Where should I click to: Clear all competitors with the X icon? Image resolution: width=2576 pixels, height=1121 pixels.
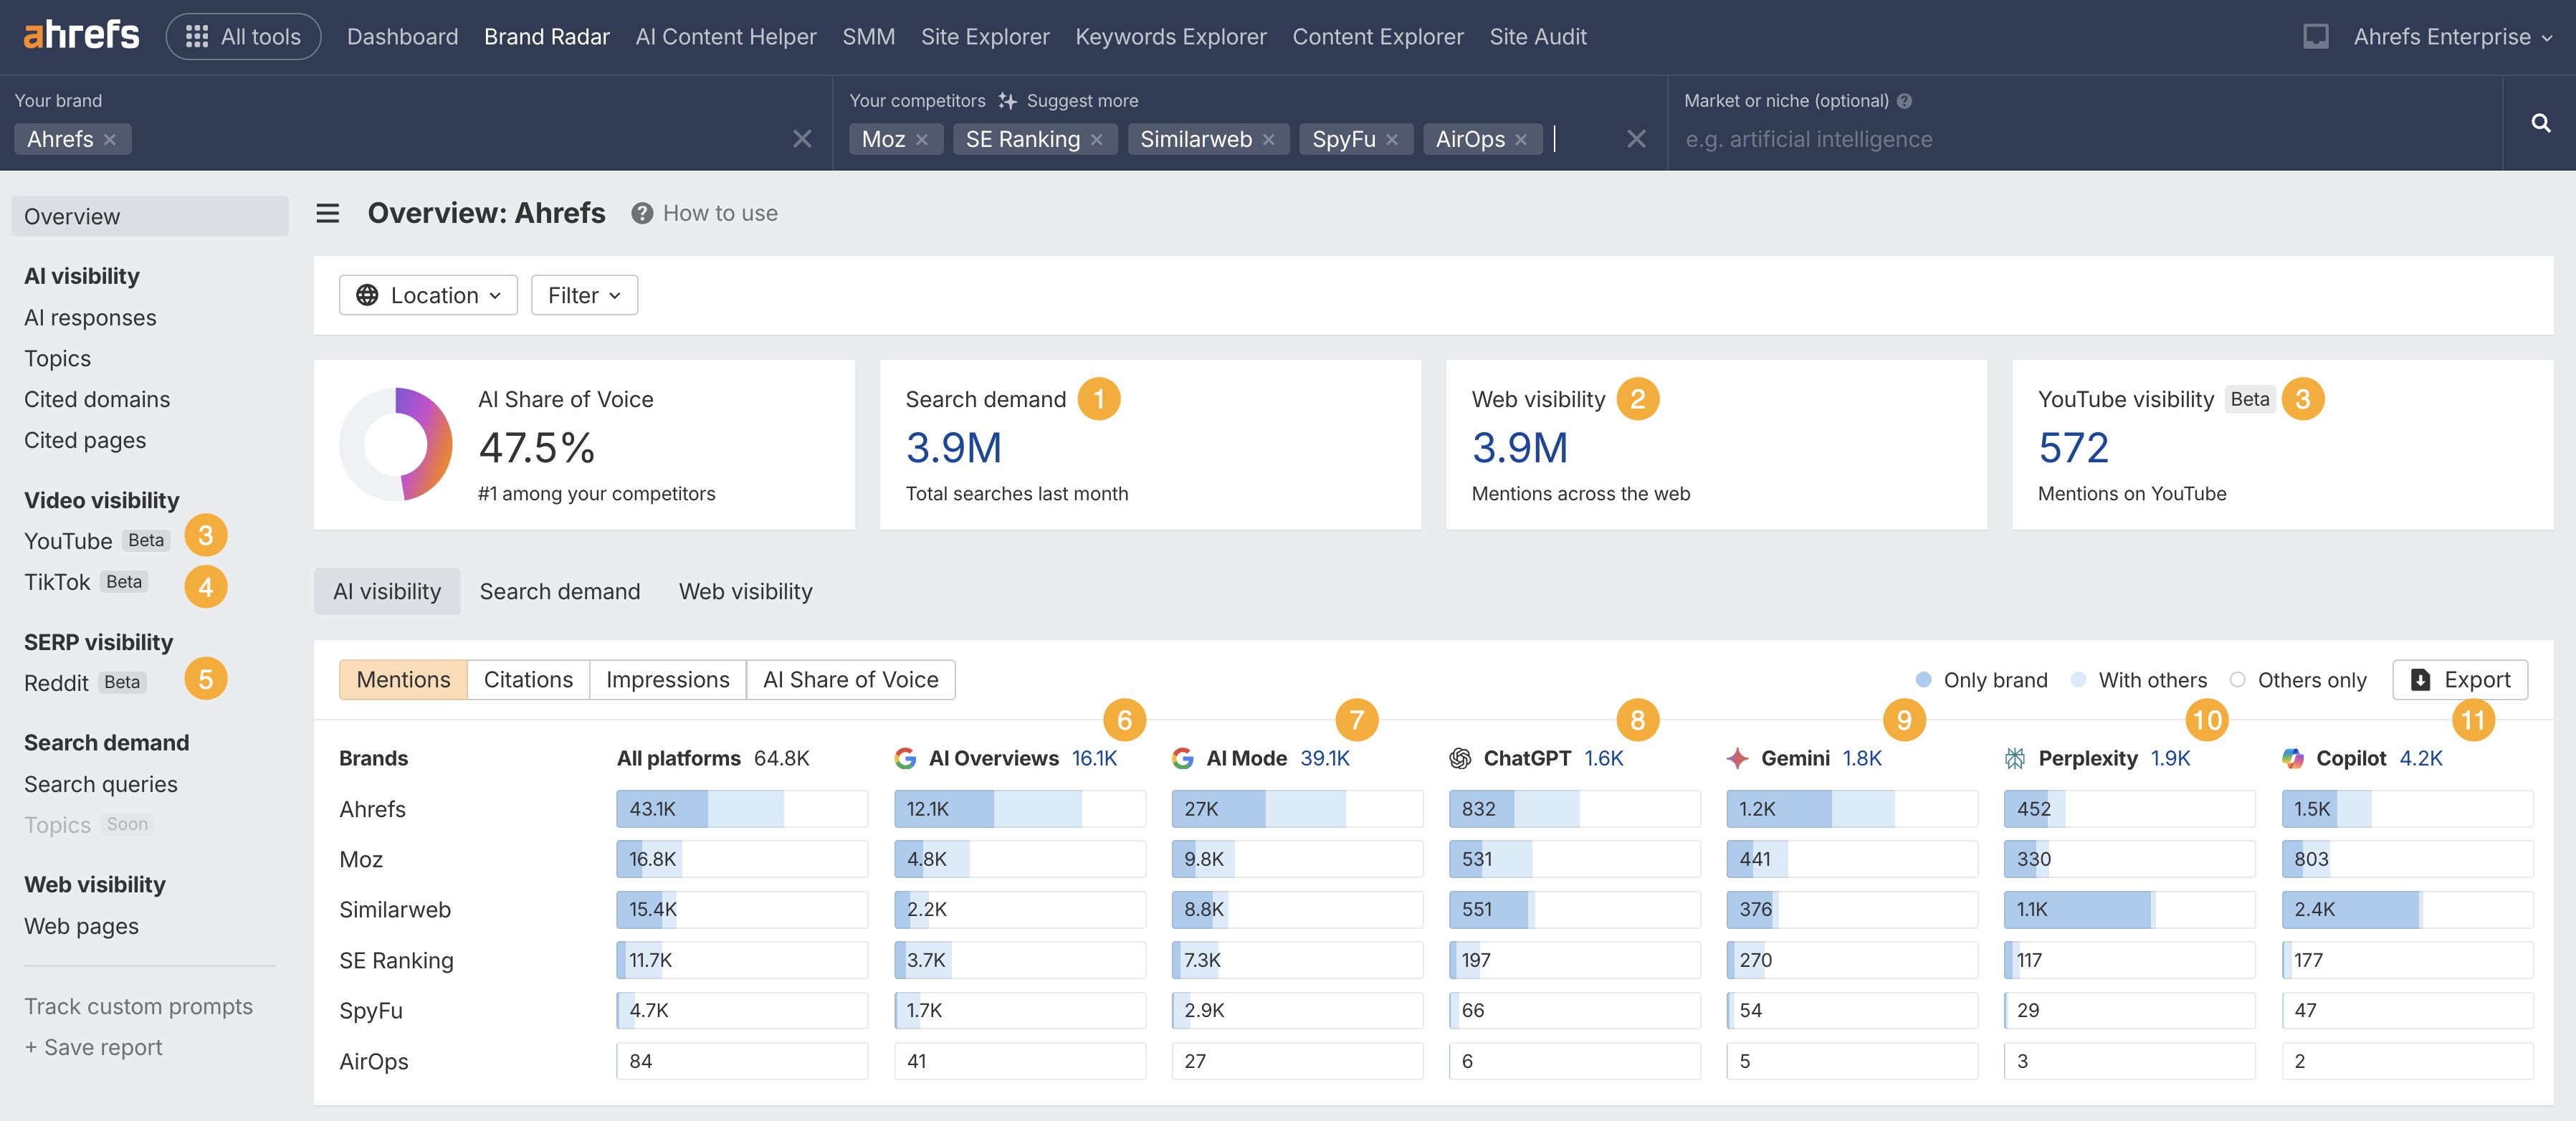[1636, 139]
